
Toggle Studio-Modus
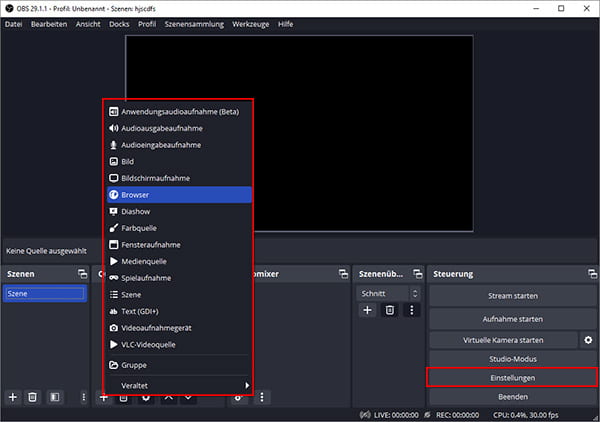coord(513,359)
